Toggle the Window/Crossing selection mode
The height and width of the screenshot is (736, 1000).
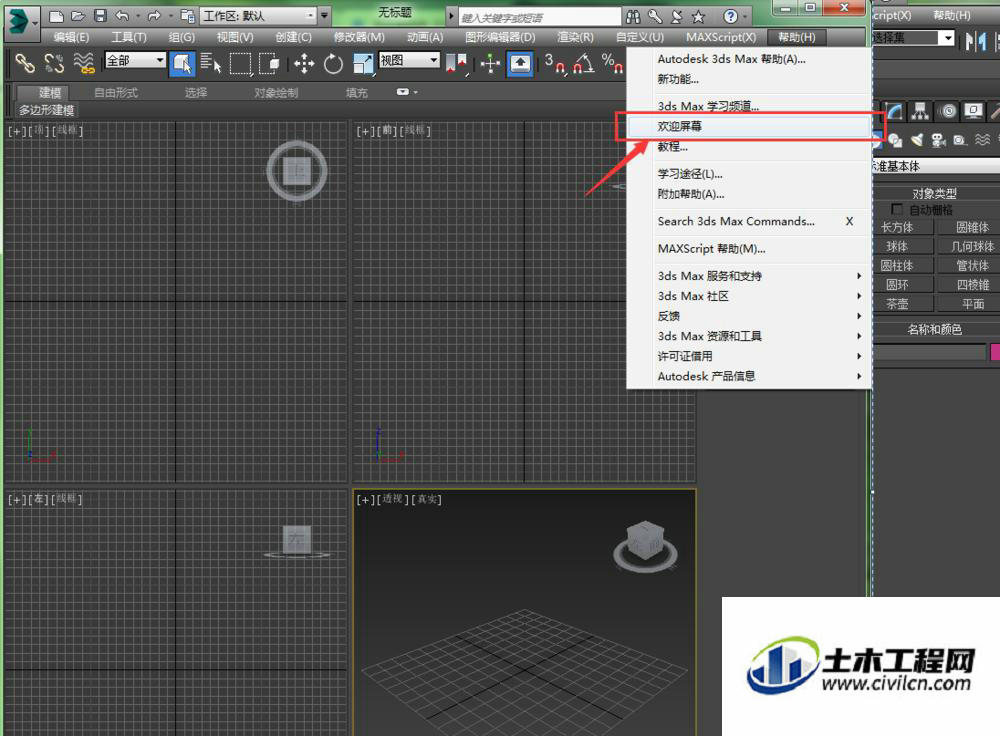[x=269, y=63]
